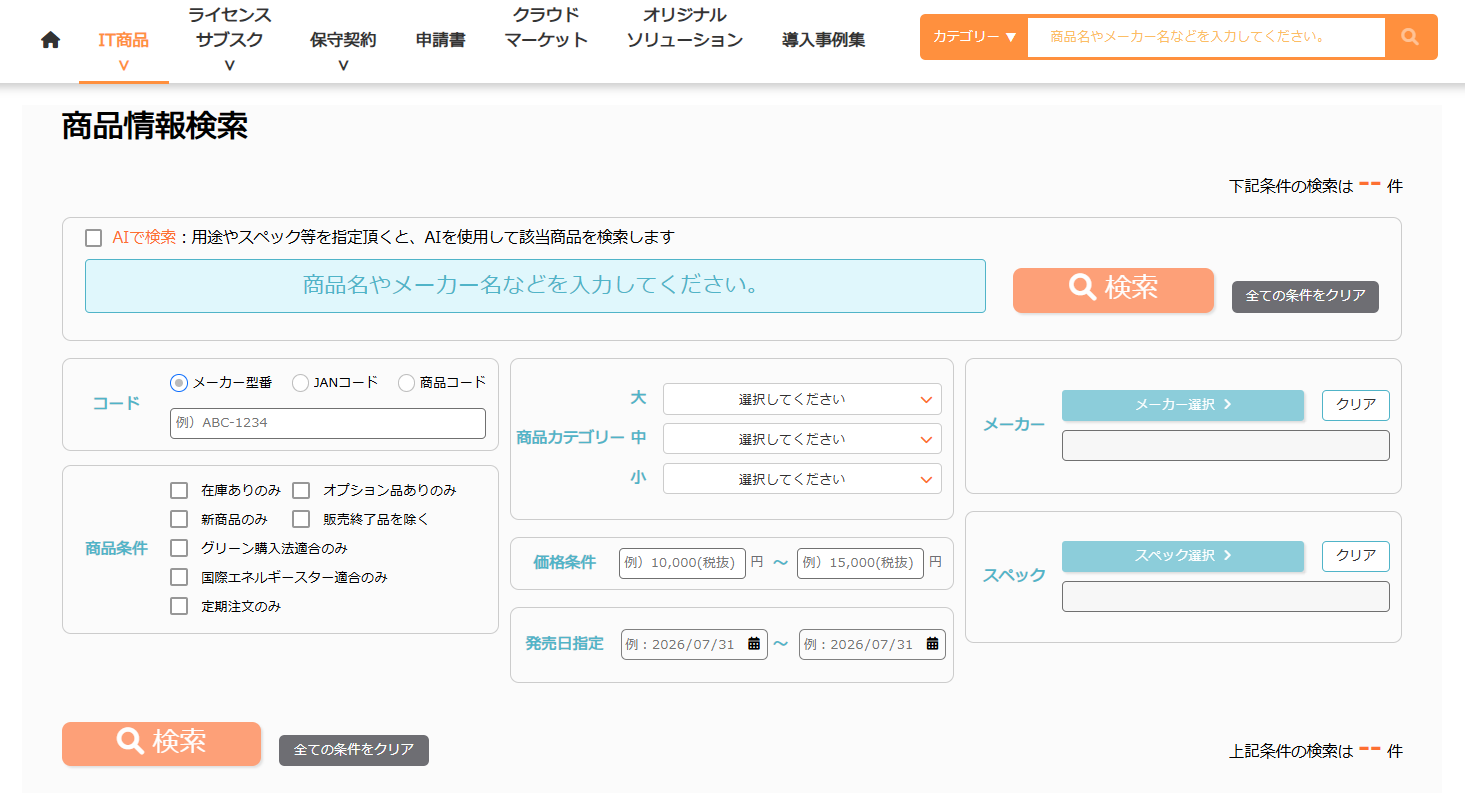1465x793 pixels.
Task: Click クリア button for メーカー
Action: click(1356, 405)
